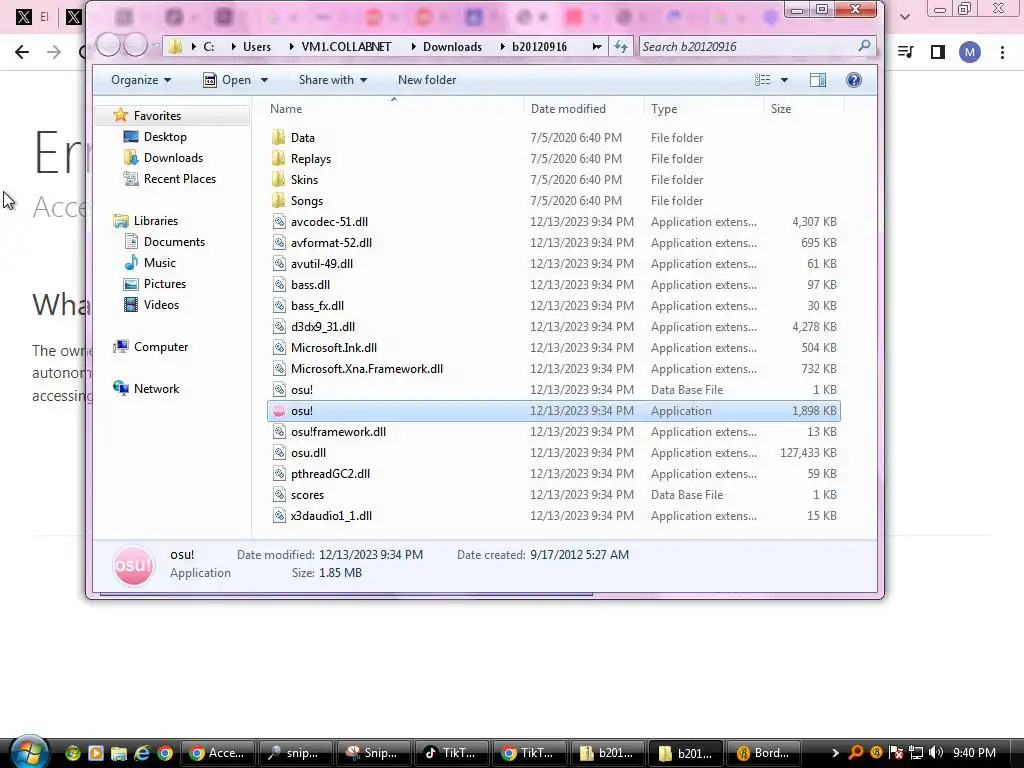Open Network in navigation pane
The image size is (1024, 768).
pyautogui.click(x=156, y=389)
